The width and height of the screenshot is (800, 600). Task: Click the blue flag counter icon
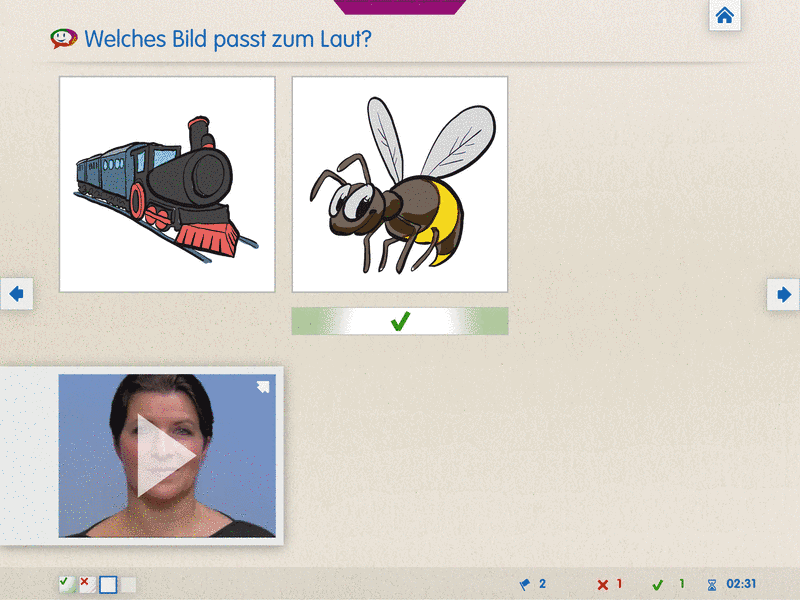coord(524,584)
